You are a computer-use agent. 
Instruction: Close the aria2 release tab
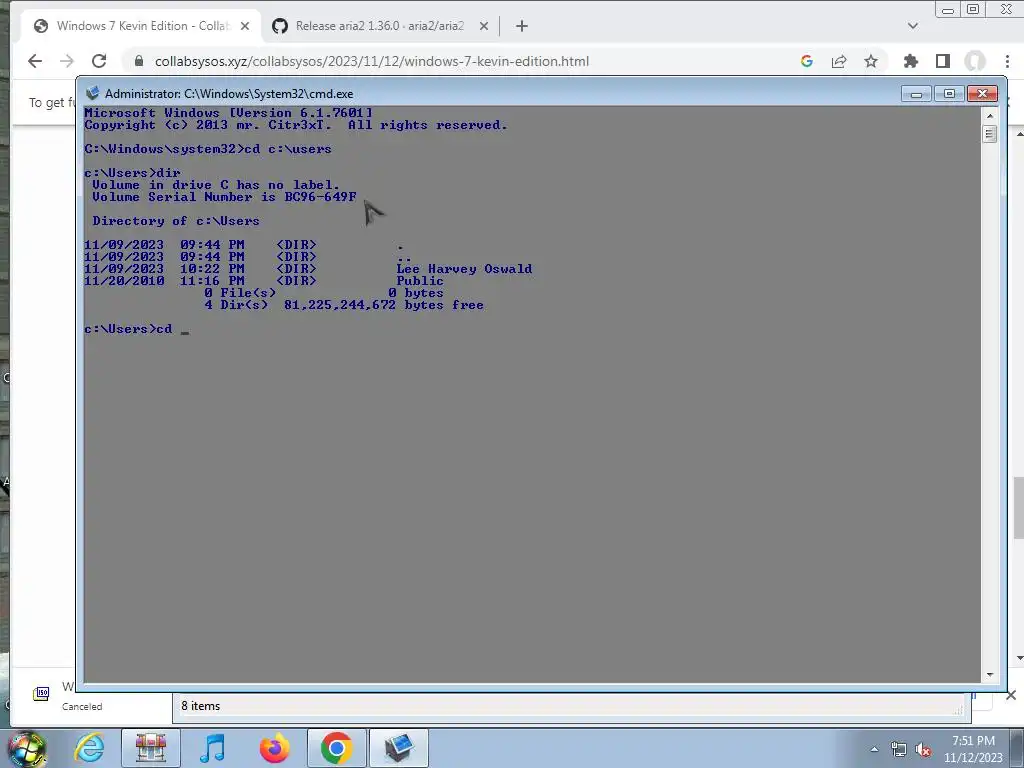point(484,26)
